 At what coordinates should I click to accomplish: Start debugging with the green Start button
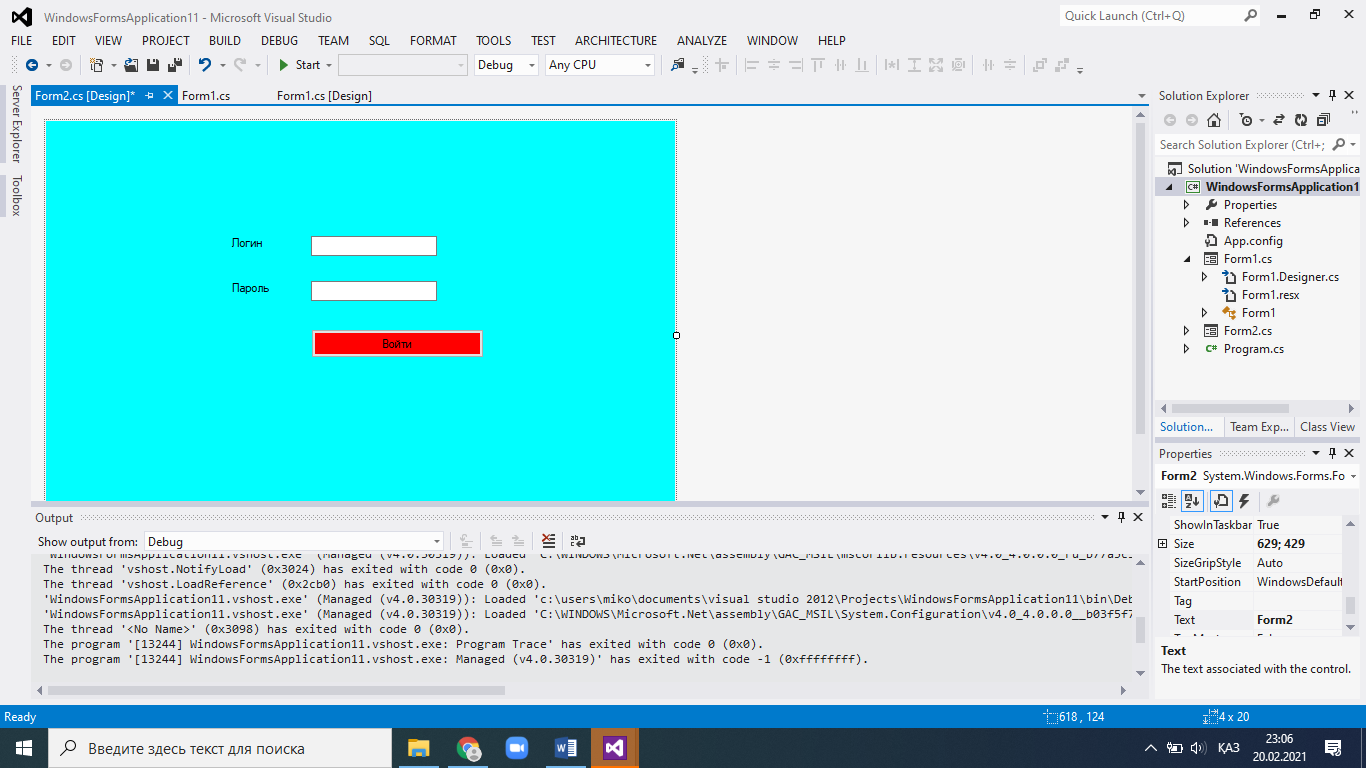299,65
